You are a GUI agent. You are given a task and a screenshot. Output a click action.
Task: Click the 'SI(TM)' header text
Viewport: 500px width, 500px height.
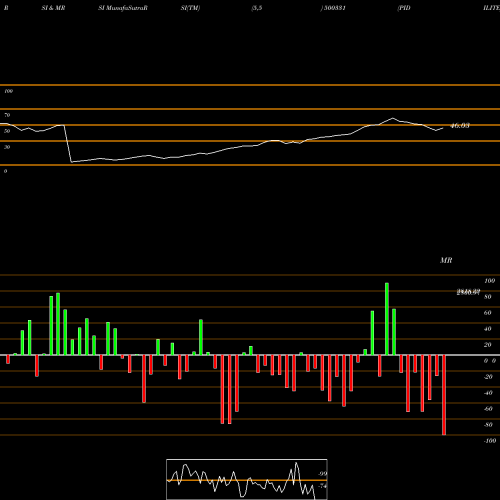190,8
